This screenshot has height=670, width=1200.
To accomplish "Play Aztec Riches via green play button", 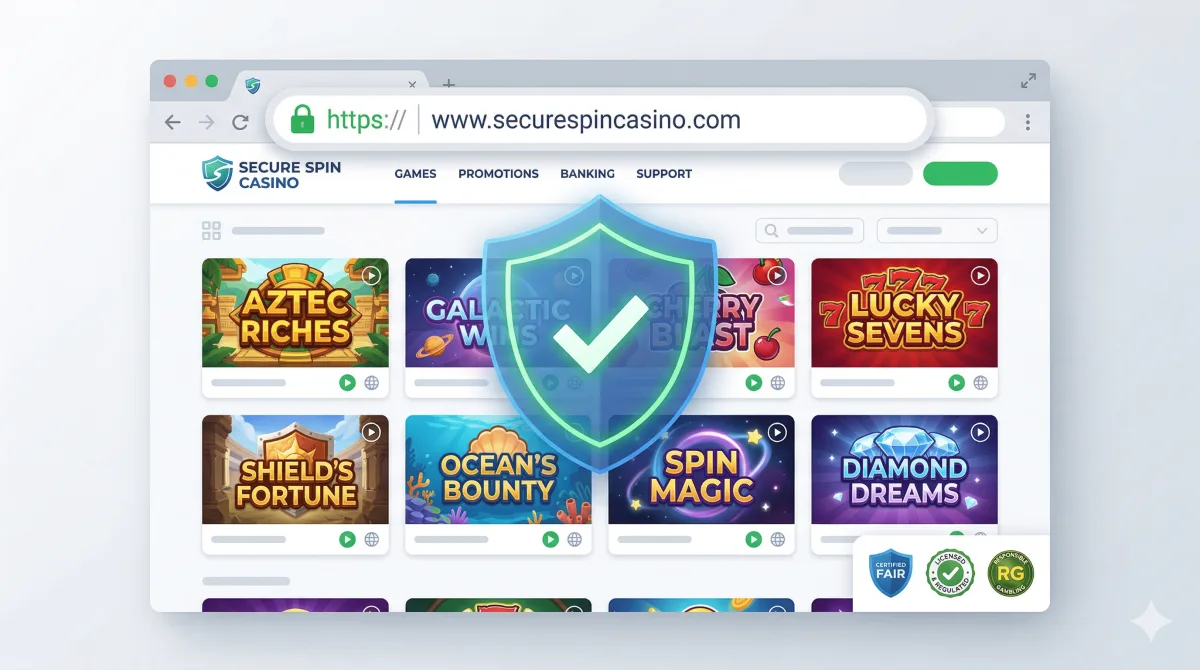I will click(347, 382).
